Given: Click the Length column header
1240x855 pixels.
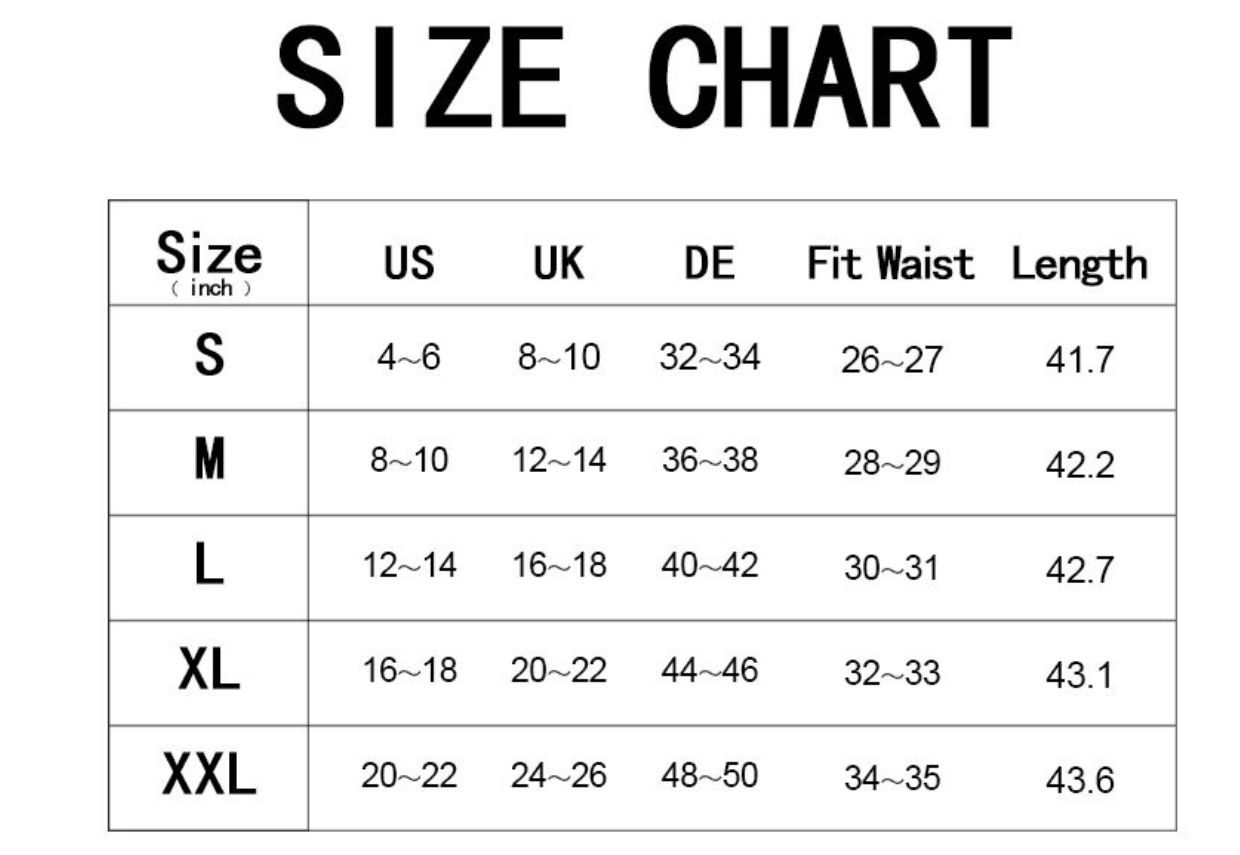Looking at the screenshot, I should [x=1079, y=265].
